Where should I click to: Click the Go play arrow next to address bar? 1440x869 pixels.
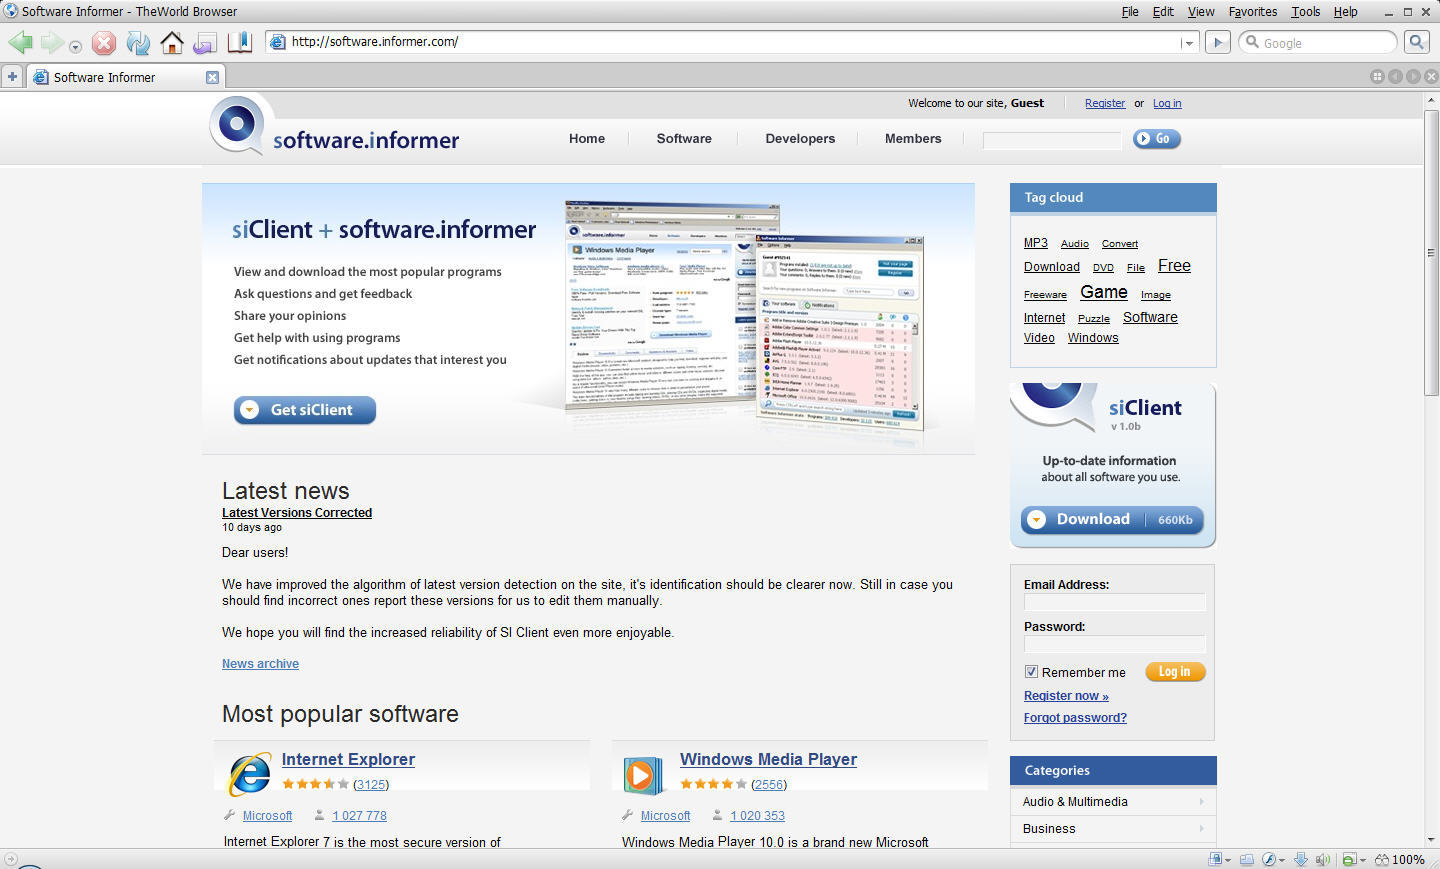1217,42
